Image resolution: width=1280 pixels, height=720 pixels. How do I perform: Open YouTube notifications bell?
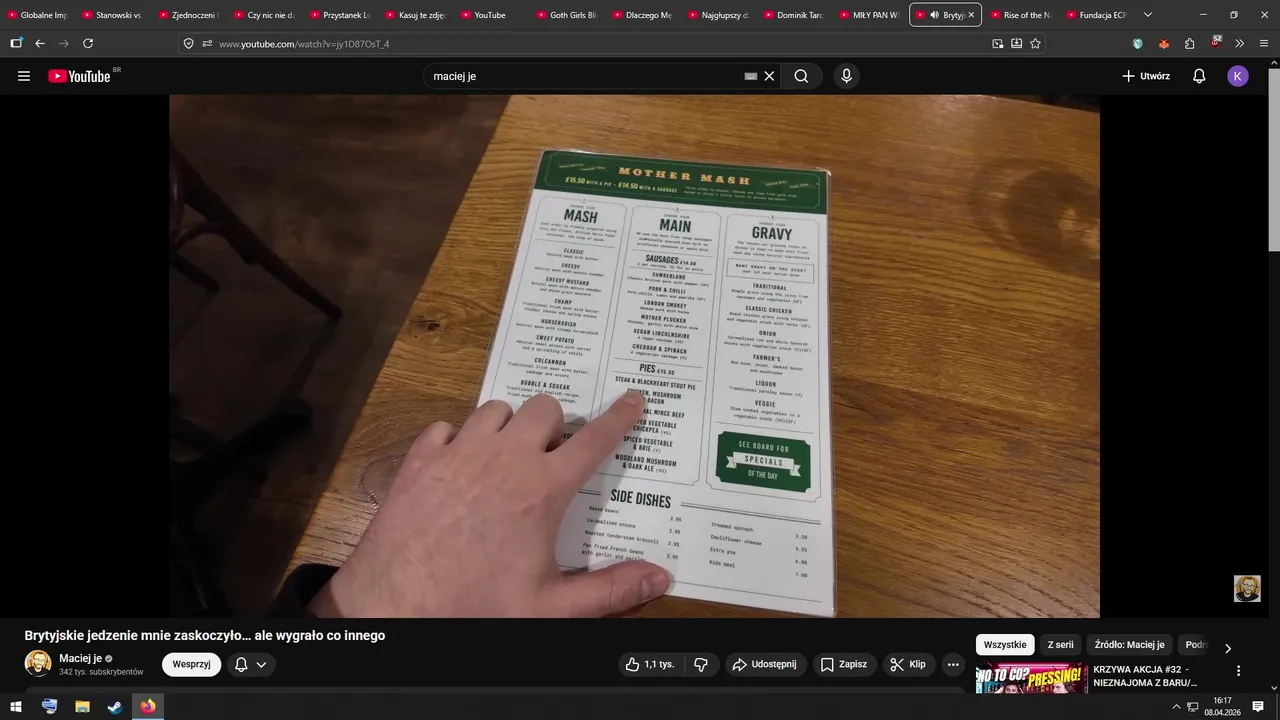pos(1199,76)
